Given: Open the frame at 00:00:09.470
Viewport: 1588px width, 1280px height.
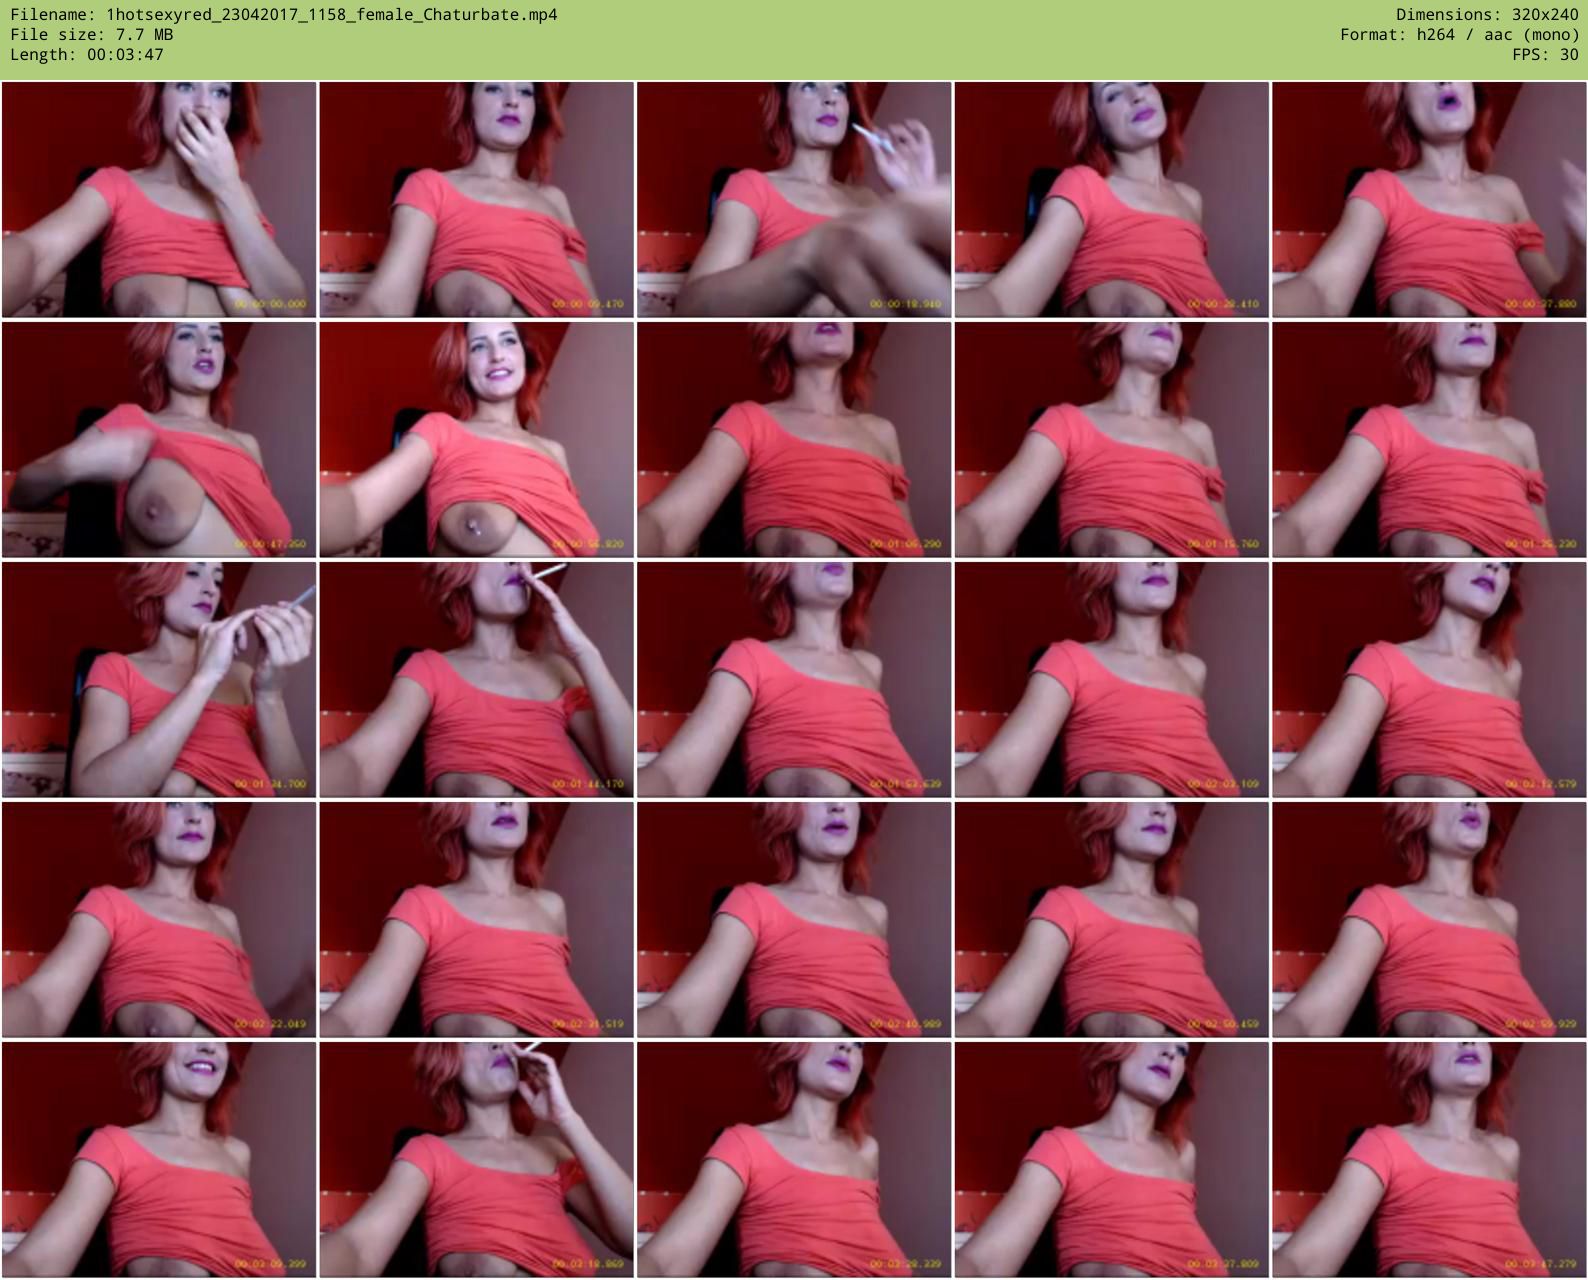Looking at the screenshot, I should 476,200.
